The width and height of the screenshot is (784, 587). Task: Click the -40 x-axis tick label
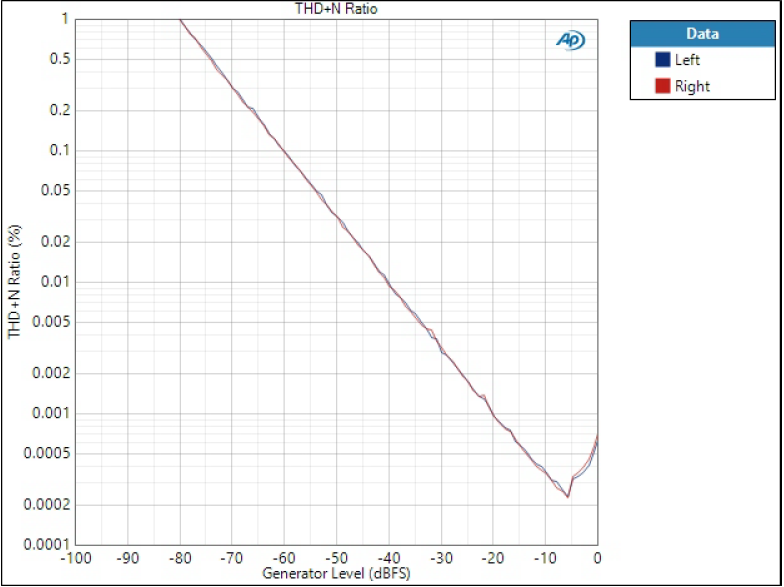(389, 558)
